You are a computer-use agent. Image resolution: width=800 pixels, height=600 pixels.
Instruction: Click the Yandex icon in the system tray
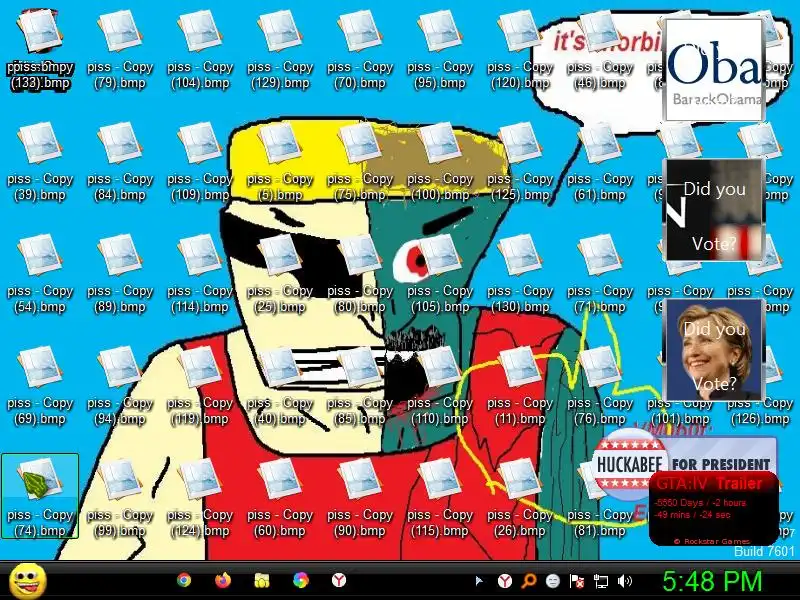505,581
